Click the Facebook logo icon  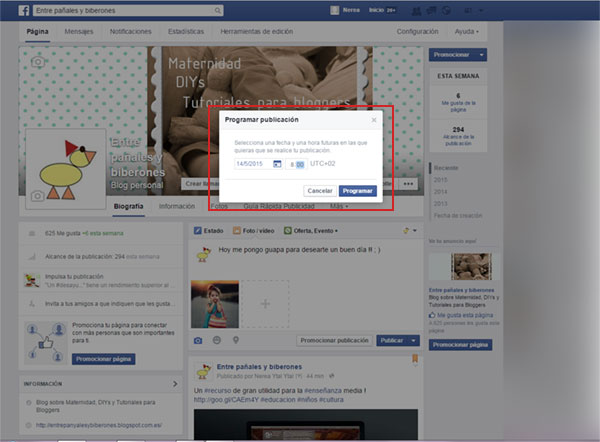[x=24, y=10]
